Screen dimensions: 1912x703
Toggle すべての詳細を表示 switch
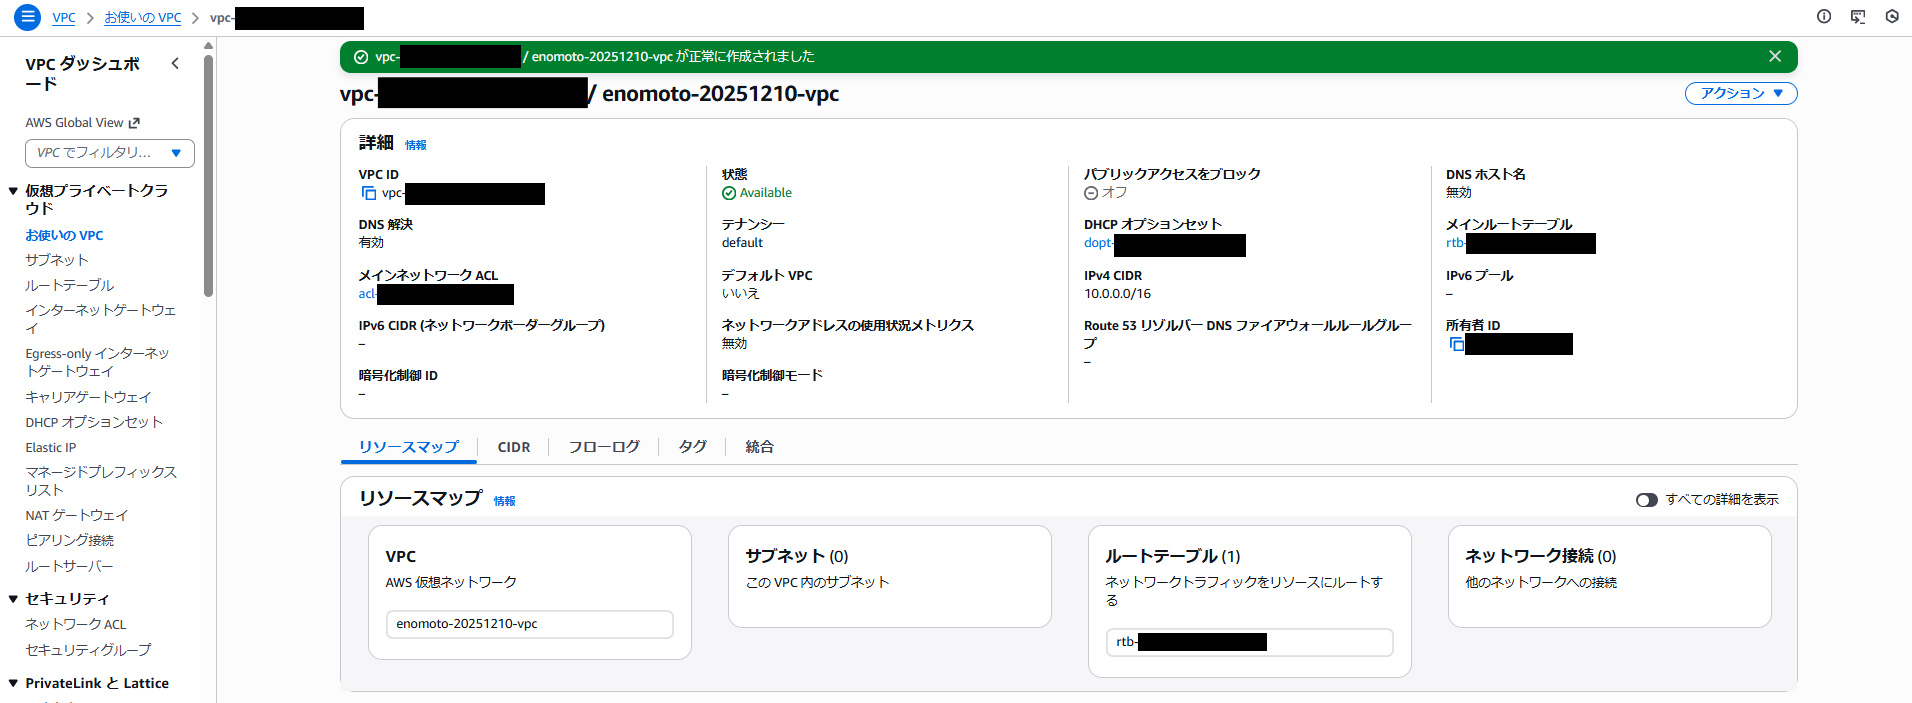(x=1646, y=500)
